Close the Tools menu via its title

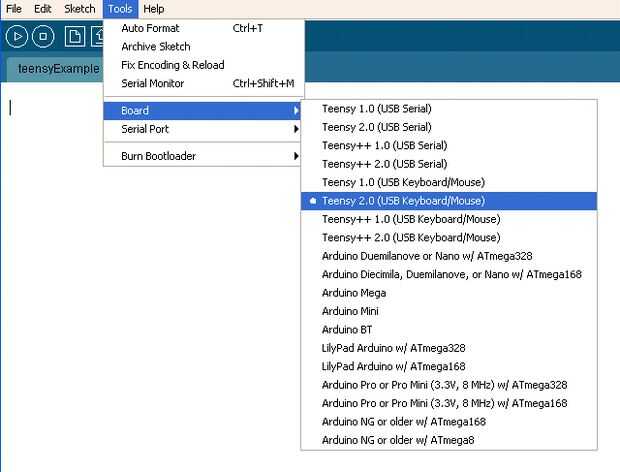pyautogui.click(x=120, y=9)
